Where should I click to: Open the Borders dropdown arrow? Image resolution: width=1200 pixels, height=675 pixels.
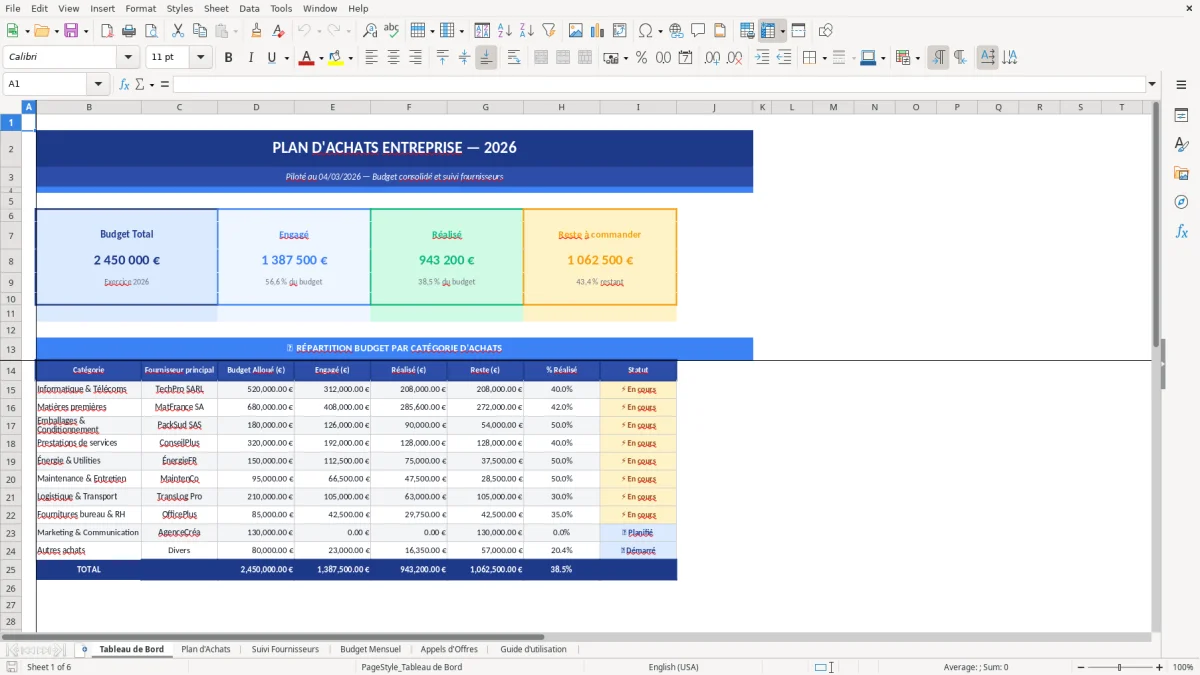click(824, 58)
